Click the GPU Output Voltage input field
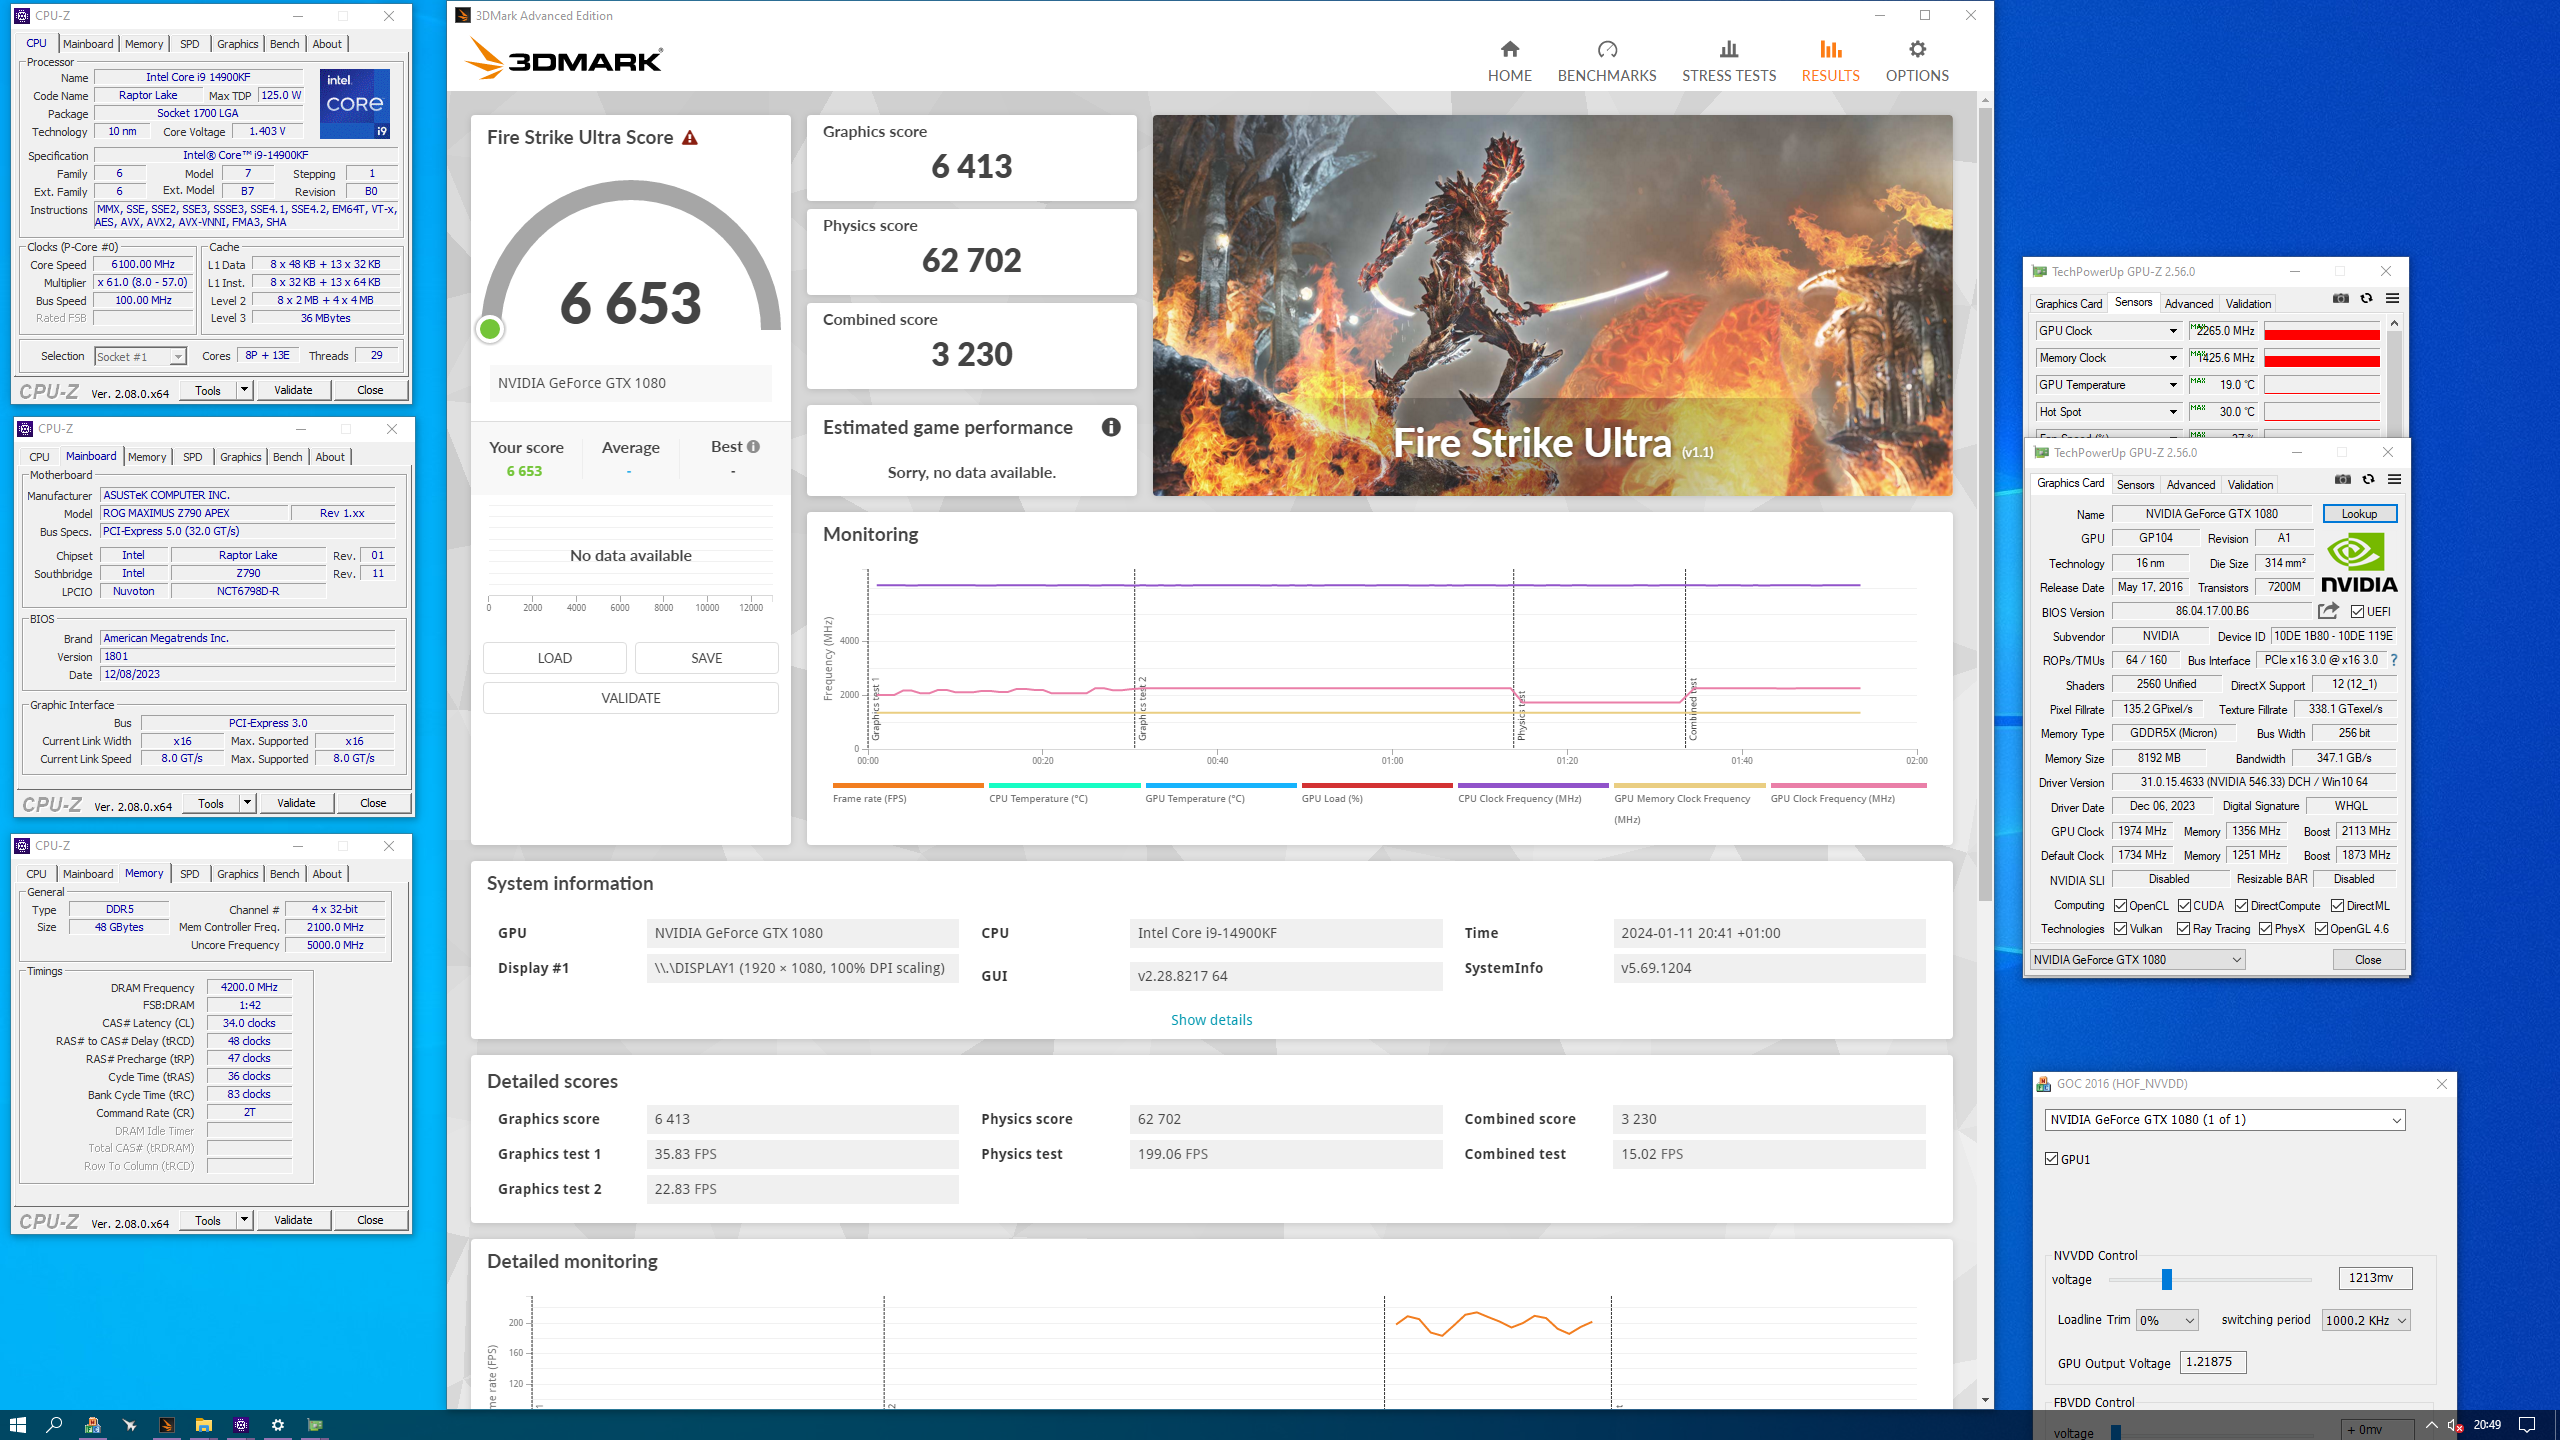Image resolution: width=2560 pixels, height=1440 pixels. [x=2212, y=1362]
